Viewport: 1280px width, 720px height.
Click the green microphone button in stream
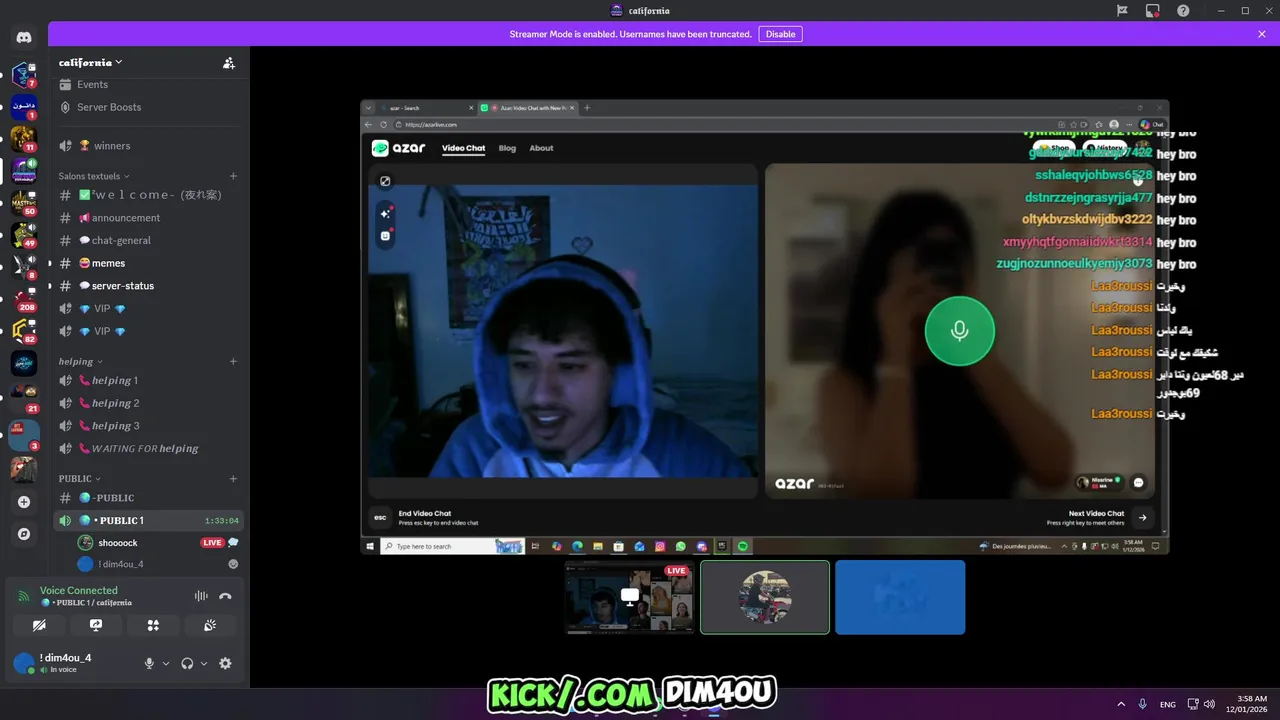point(960,331)
